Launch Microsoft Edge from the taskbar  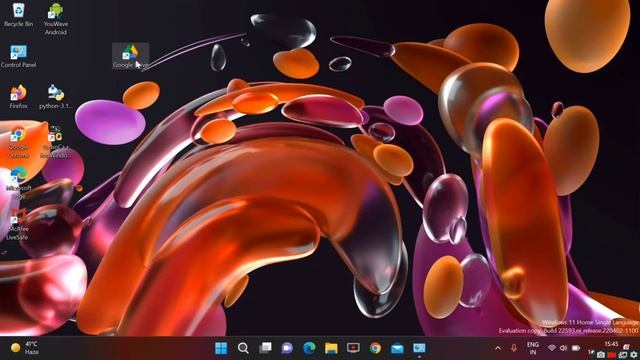309,348
